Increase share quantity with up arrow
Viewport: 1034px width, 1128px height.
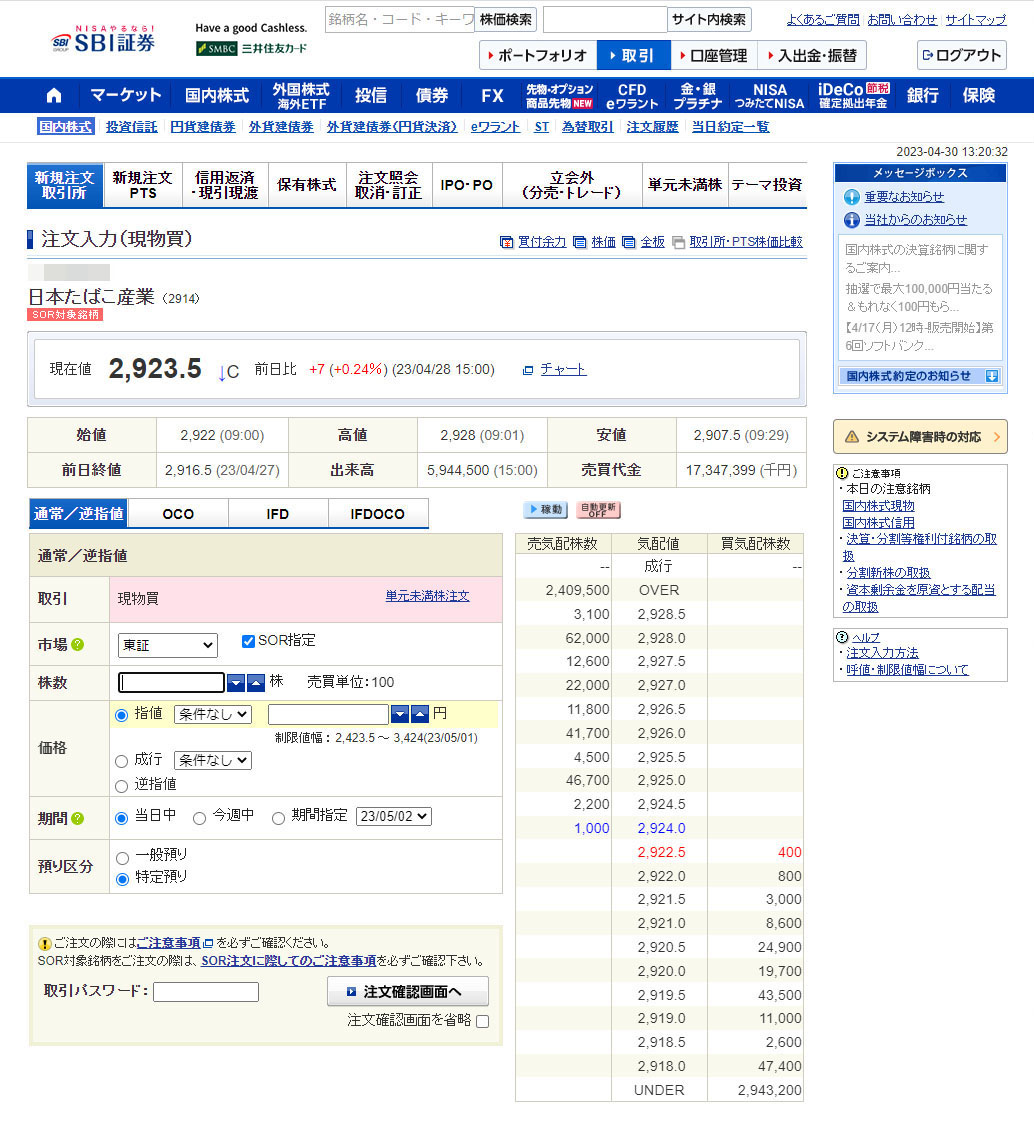256,683
